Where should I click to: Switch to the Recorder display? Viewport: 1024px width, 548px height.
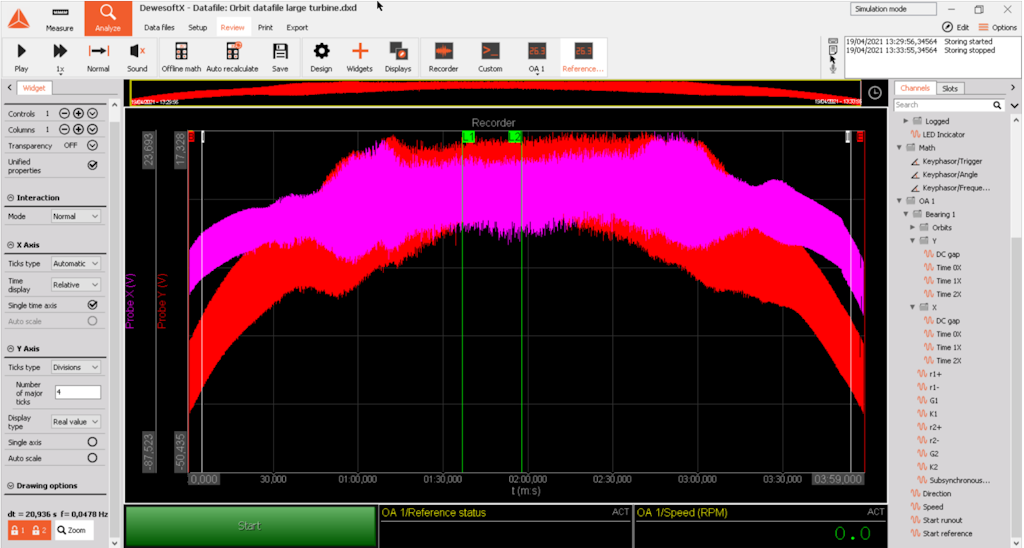point(443,57)
